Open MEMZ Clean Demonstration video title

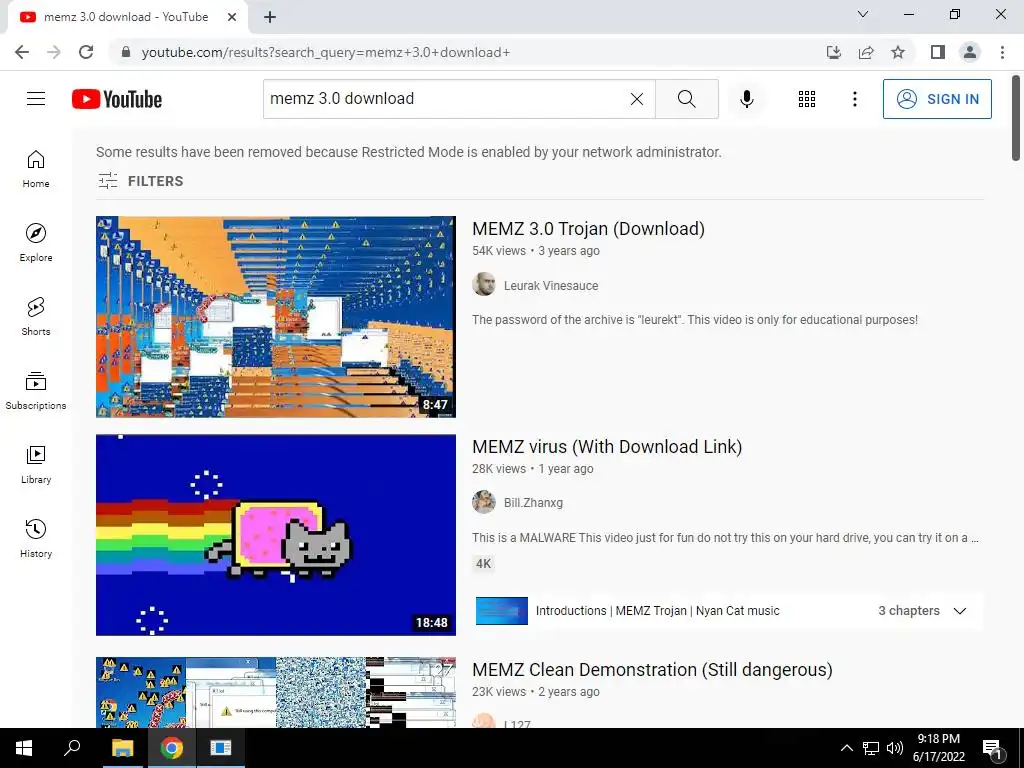652,669
